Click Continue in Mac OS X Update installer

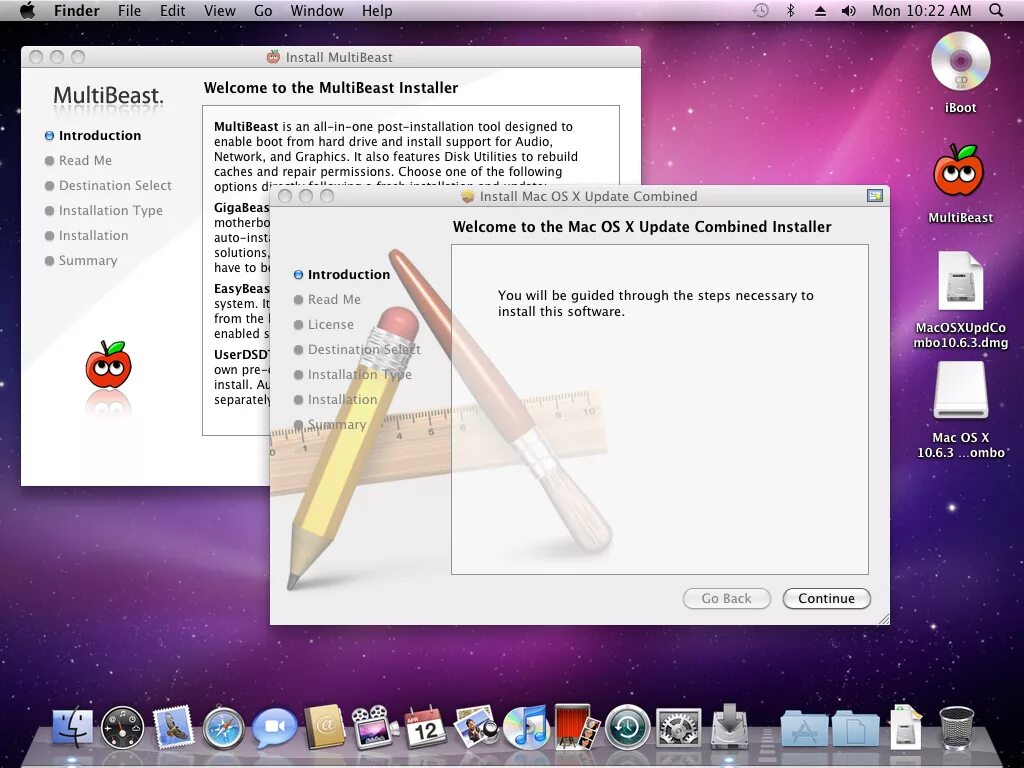point(826,598)
